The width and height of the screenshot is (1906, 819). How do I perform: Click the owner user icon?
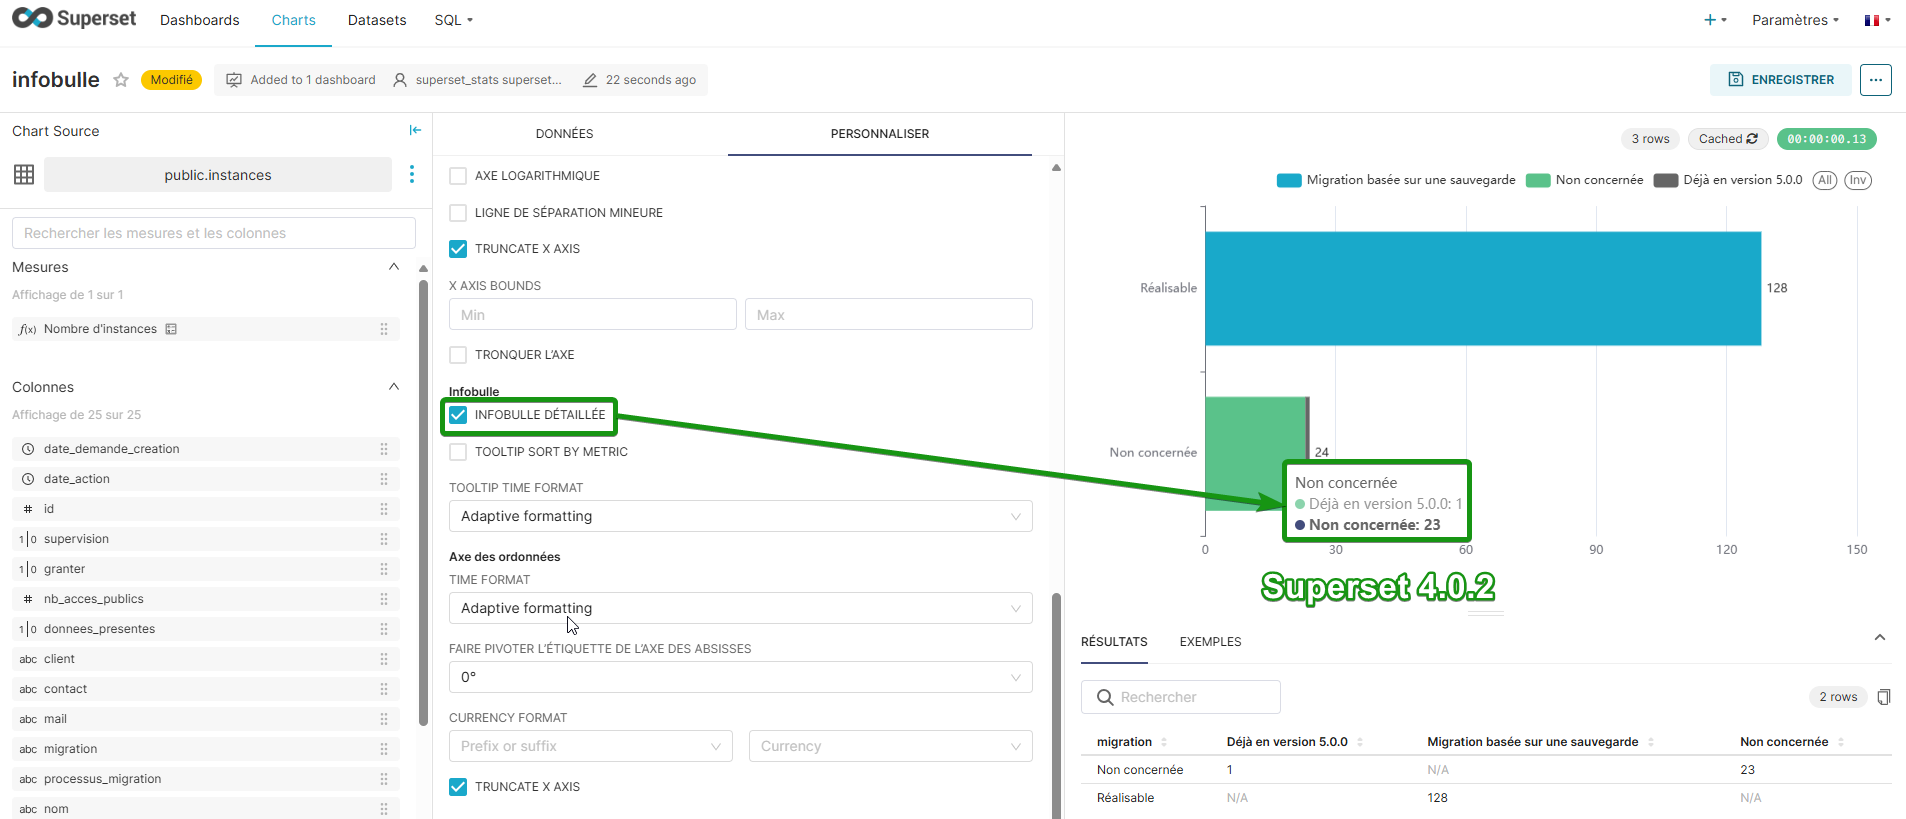[x=400, y=80]
